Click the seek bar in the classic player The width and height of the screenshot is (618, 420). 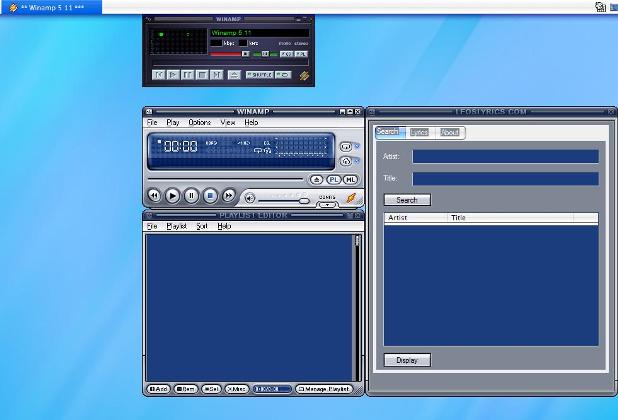tap(230, 64)
